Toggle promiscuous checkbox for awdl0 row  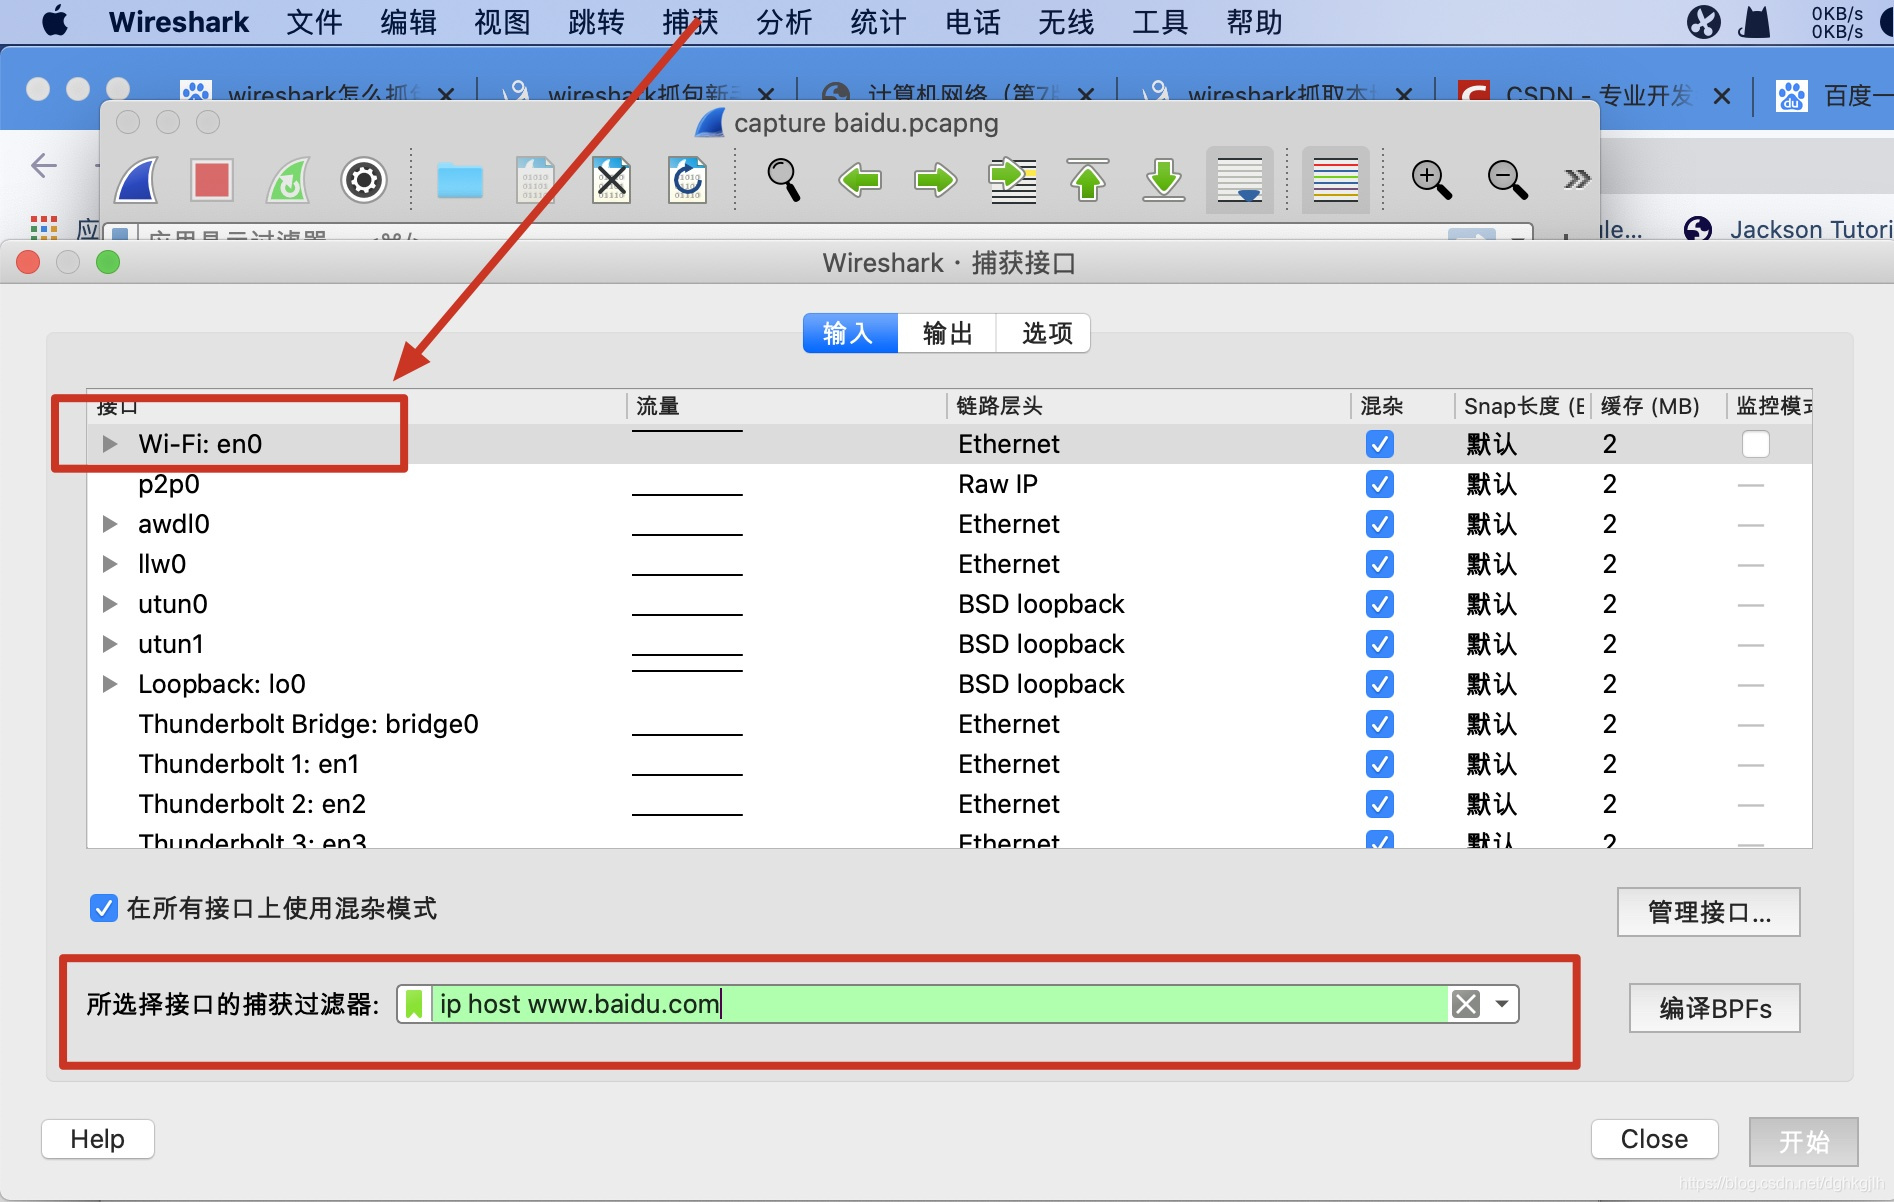[x=1380, y=524]
